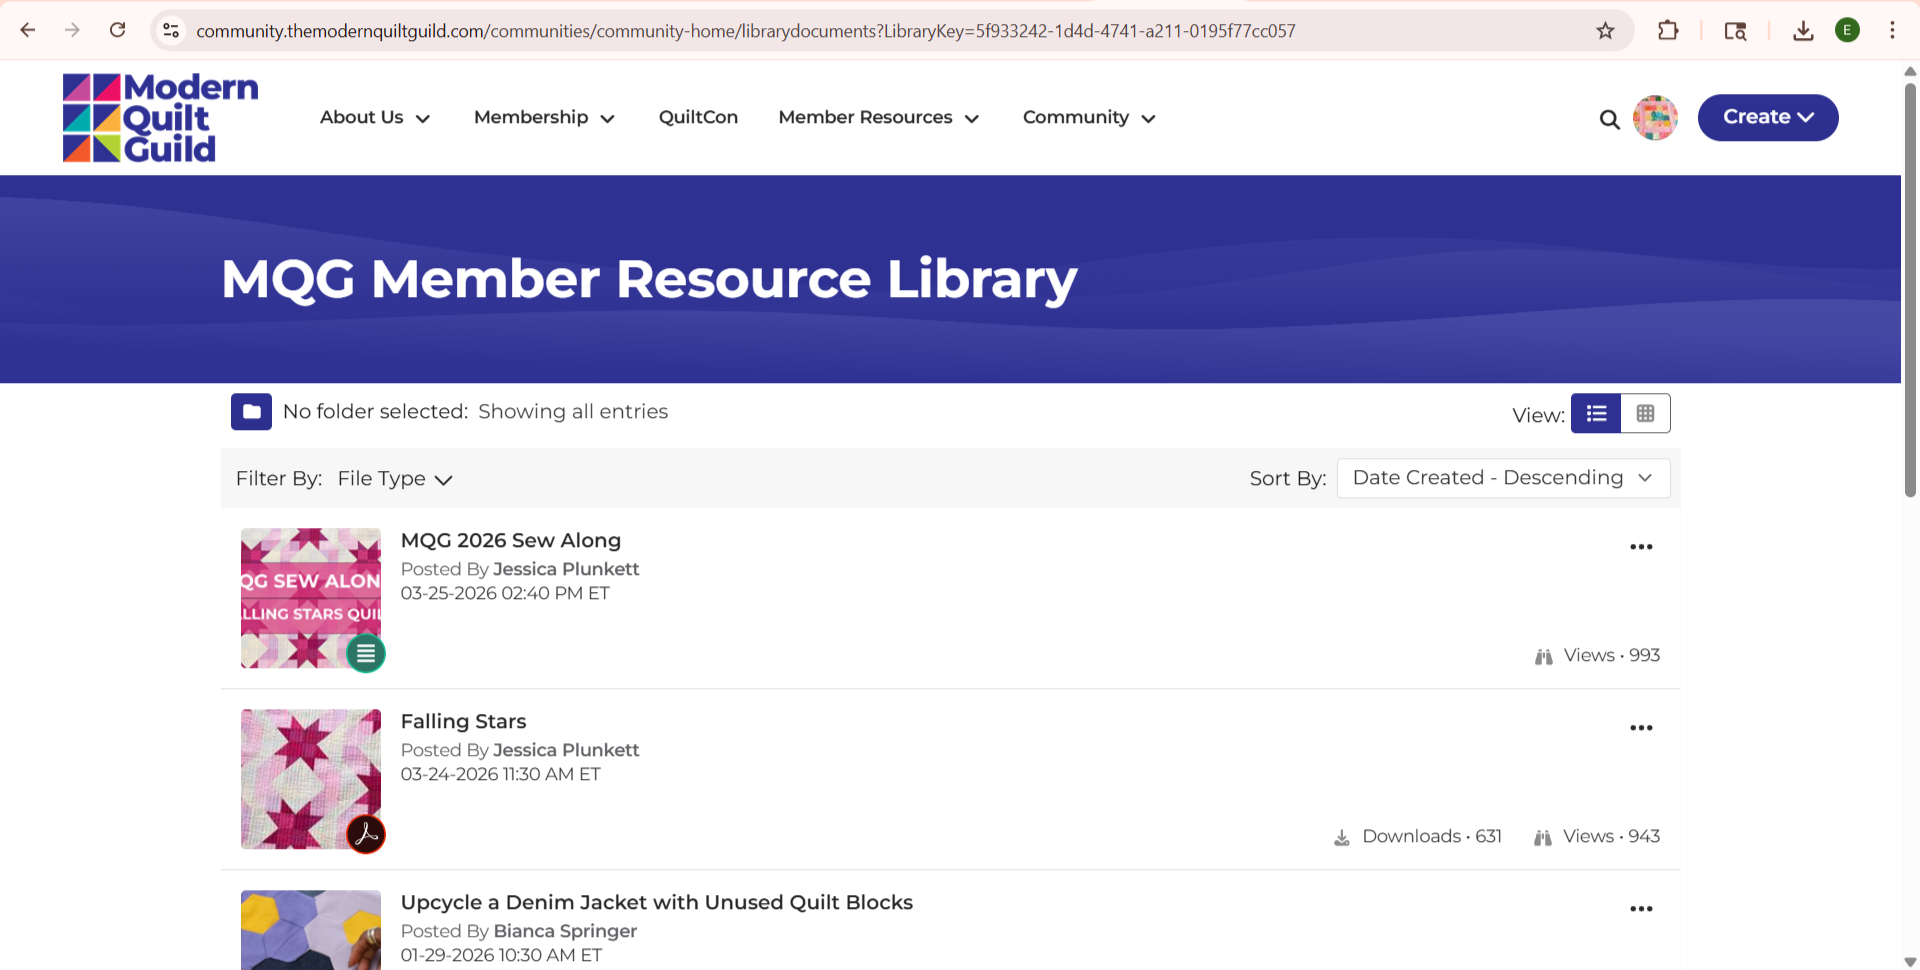Click the download icon next to Downloads 631
The width and height of the screenshot is (1920, 970).
[x=1342, y=837]
